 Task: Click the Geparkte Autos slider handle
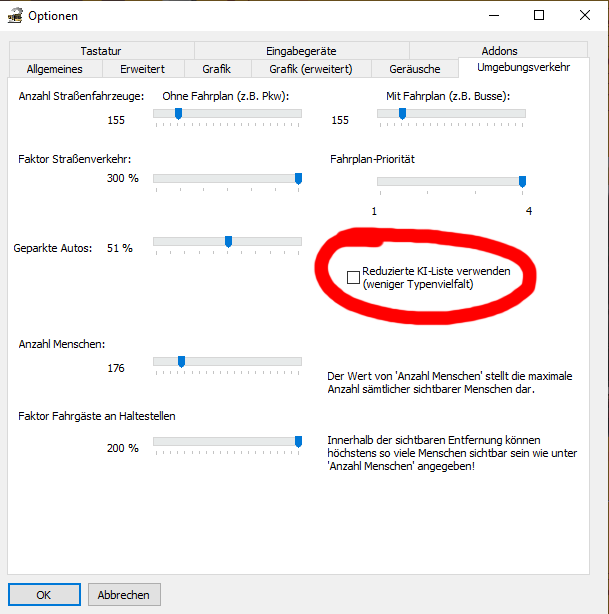(x=228, y=242)
